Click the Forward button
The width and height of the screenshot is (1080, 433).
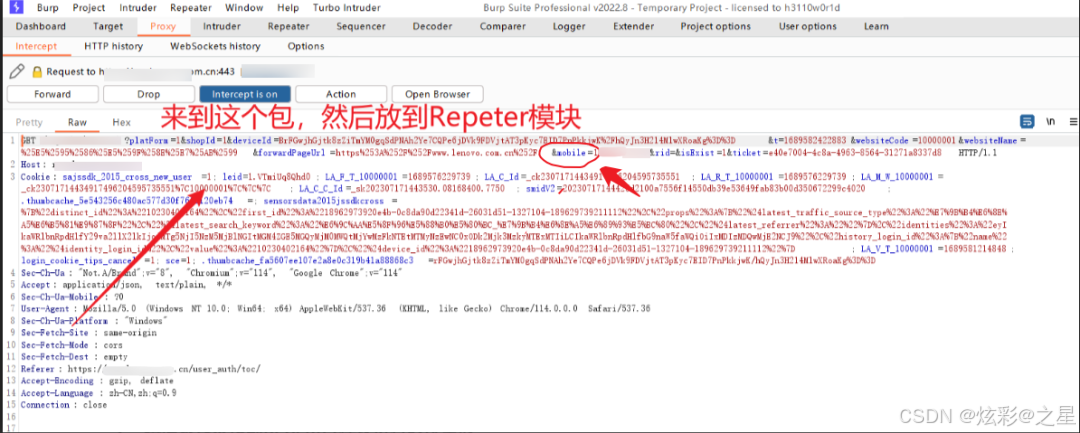tap(52, 94)
